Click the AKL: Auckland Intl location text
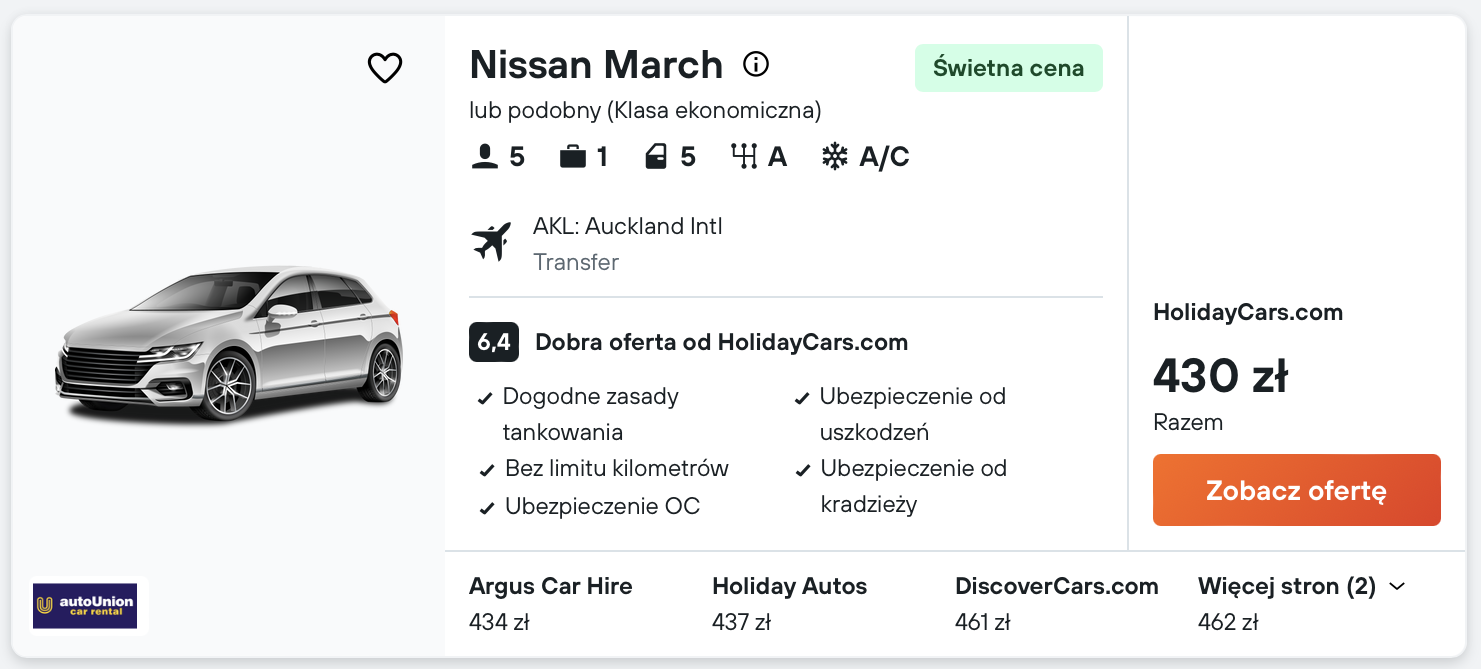Screen dimensions: 1481x669 627,227
